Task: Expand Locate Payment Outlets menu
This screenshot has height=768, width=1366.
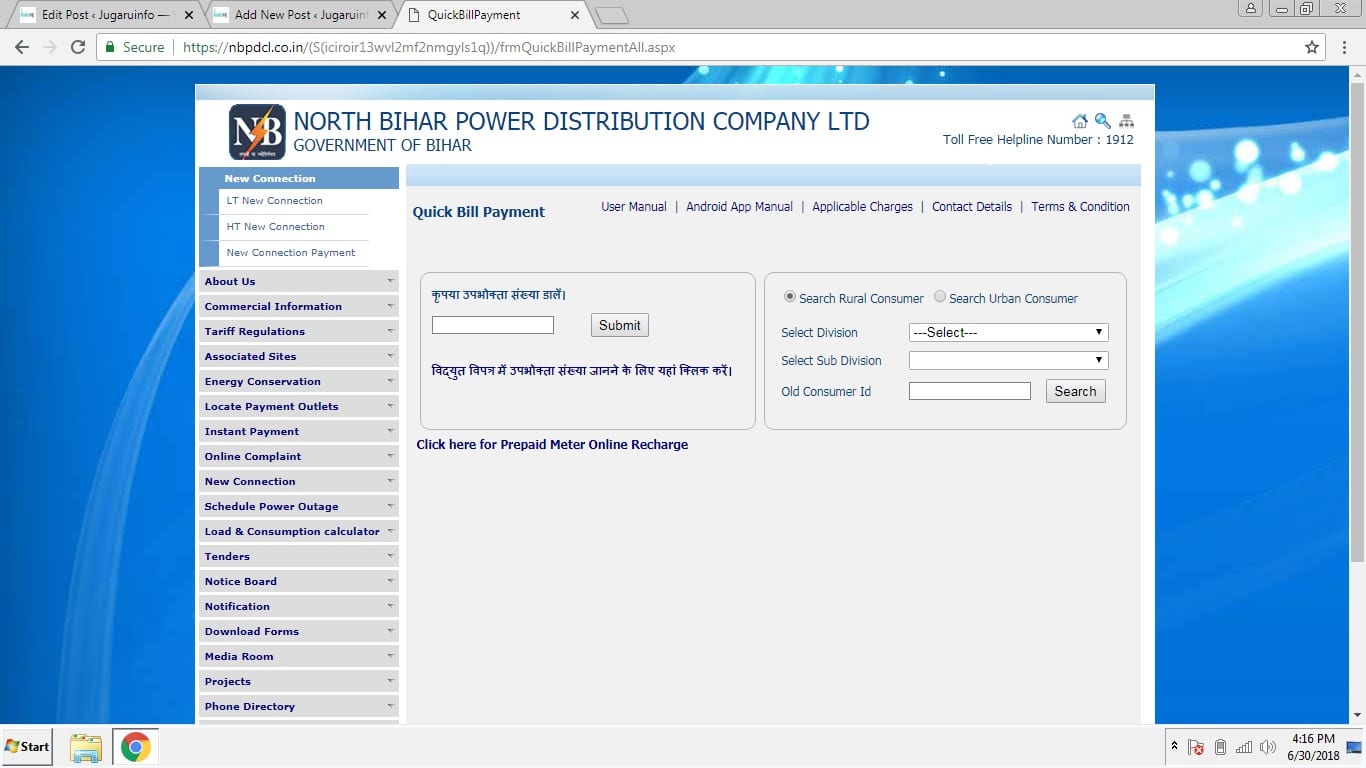Action: [x=298, y=406]
